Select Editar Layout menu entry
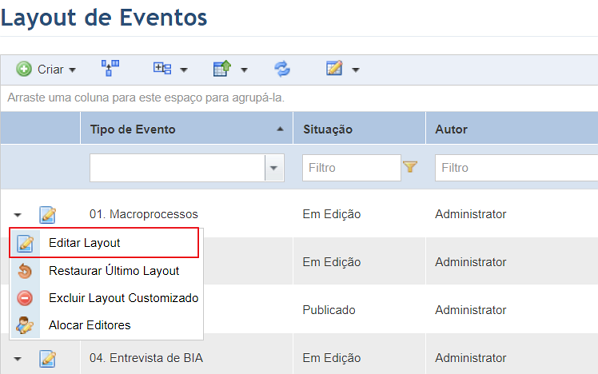 [x=104, y=243]
